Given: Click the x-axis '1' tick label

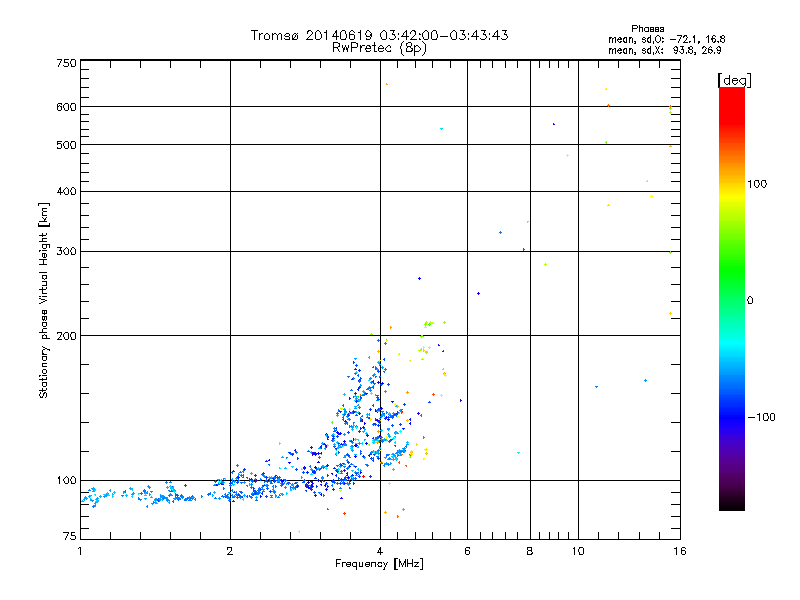Looking at the screenshot, I should 80,551.
